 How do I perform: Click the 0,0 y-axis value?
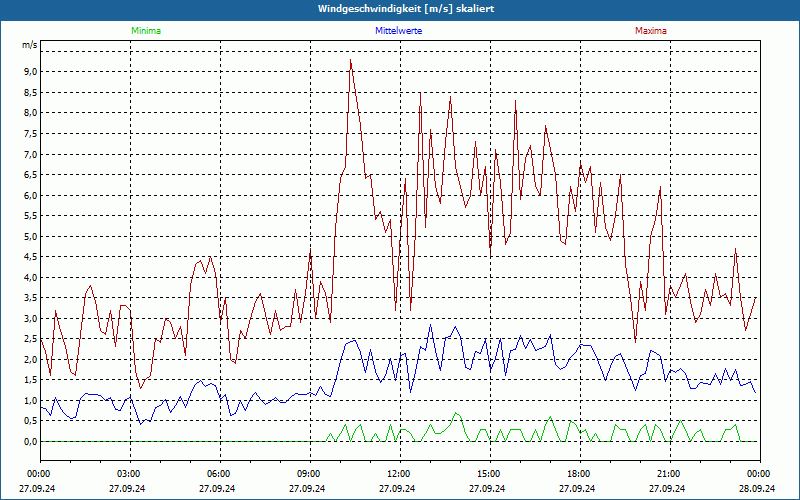[31, 441]
